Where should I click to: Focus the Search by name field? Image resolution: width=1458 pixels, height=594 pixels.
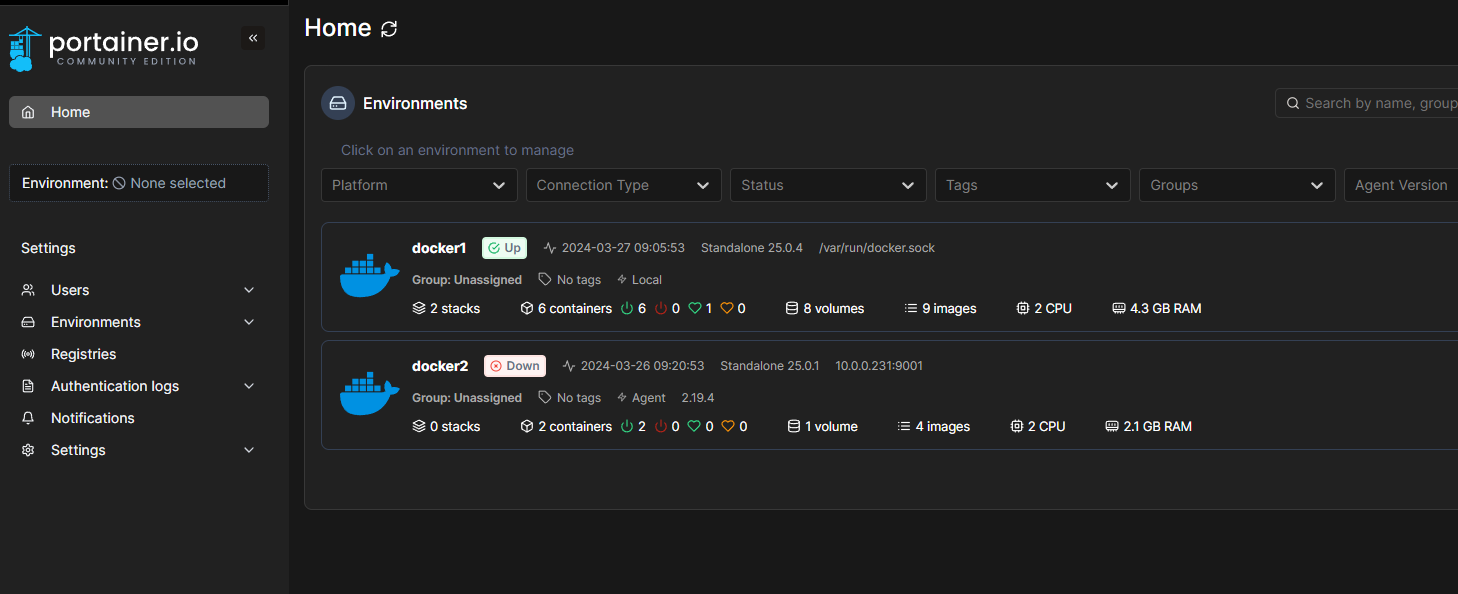[1367, 103]
